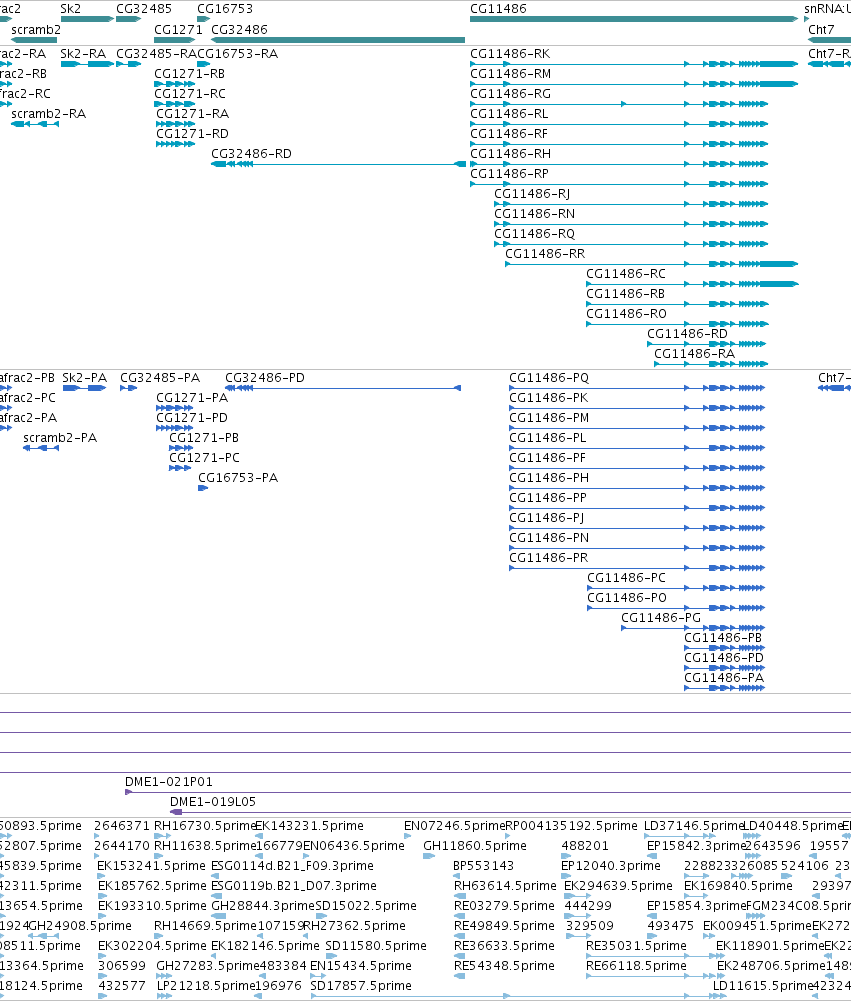Screen dimensions: 851x1001
Task: Select the CG11486-PJ protein
Action: [546, 518]
